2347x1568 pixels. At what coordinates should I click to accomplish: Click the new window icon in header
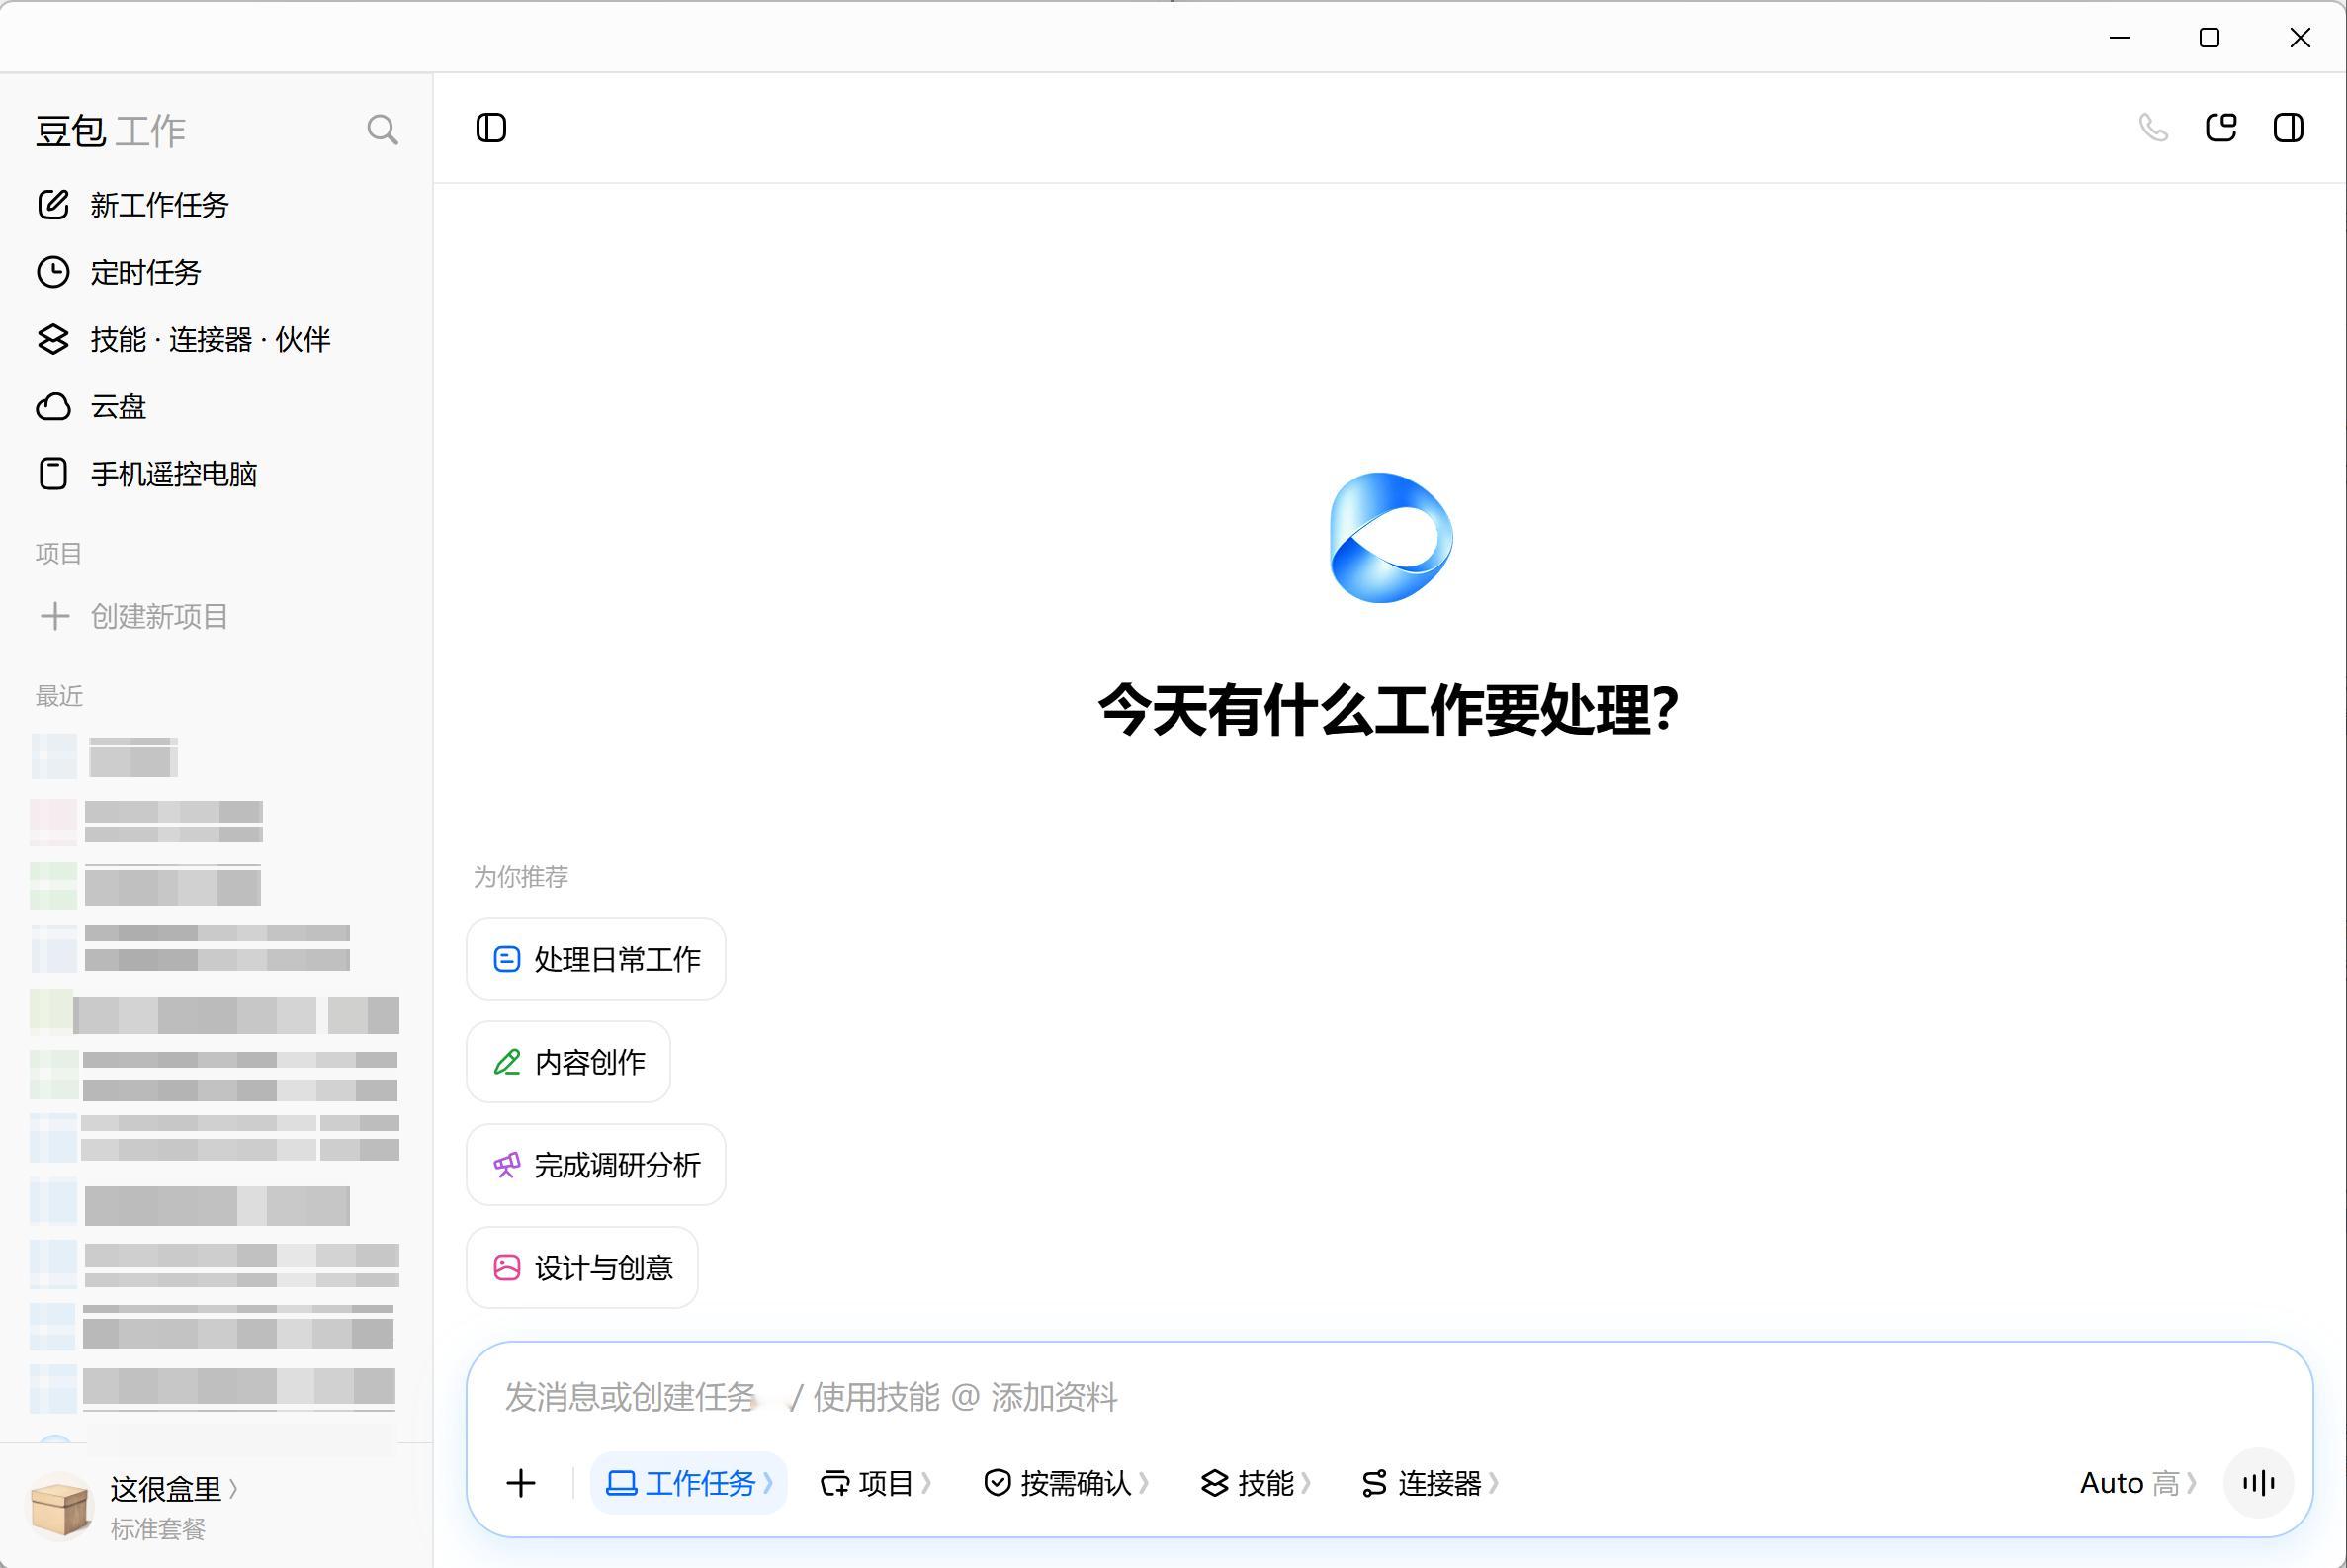[2221, 128]
